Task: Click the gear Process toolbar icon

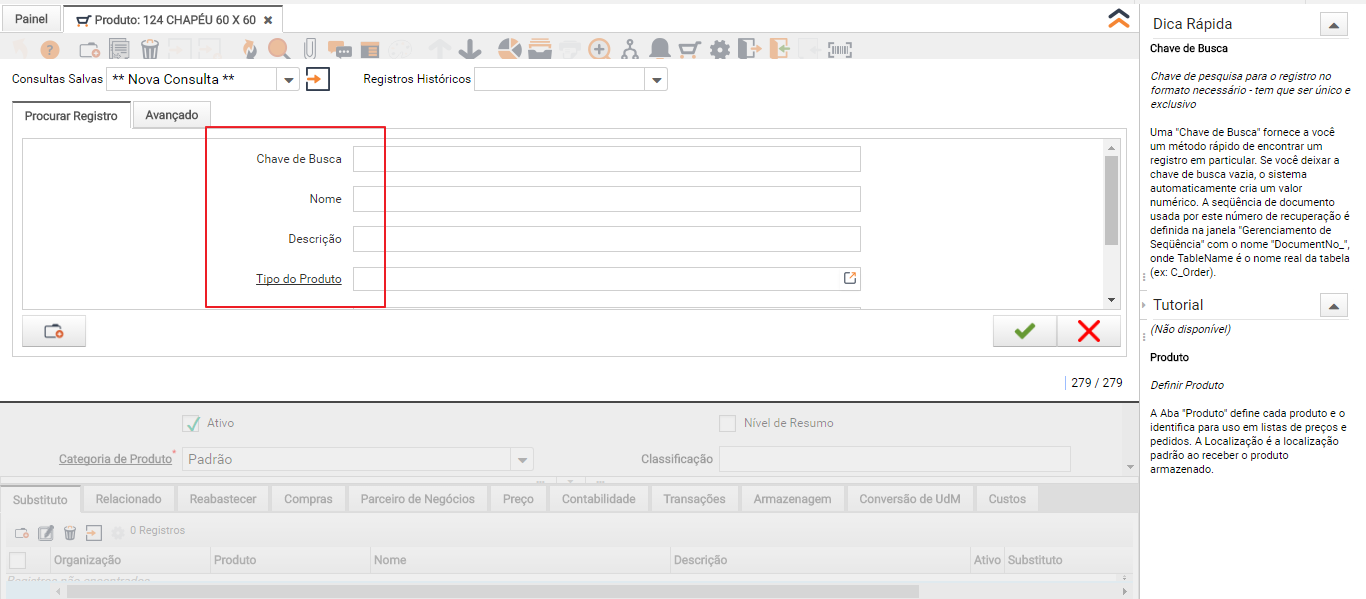Action: [720, 49]
